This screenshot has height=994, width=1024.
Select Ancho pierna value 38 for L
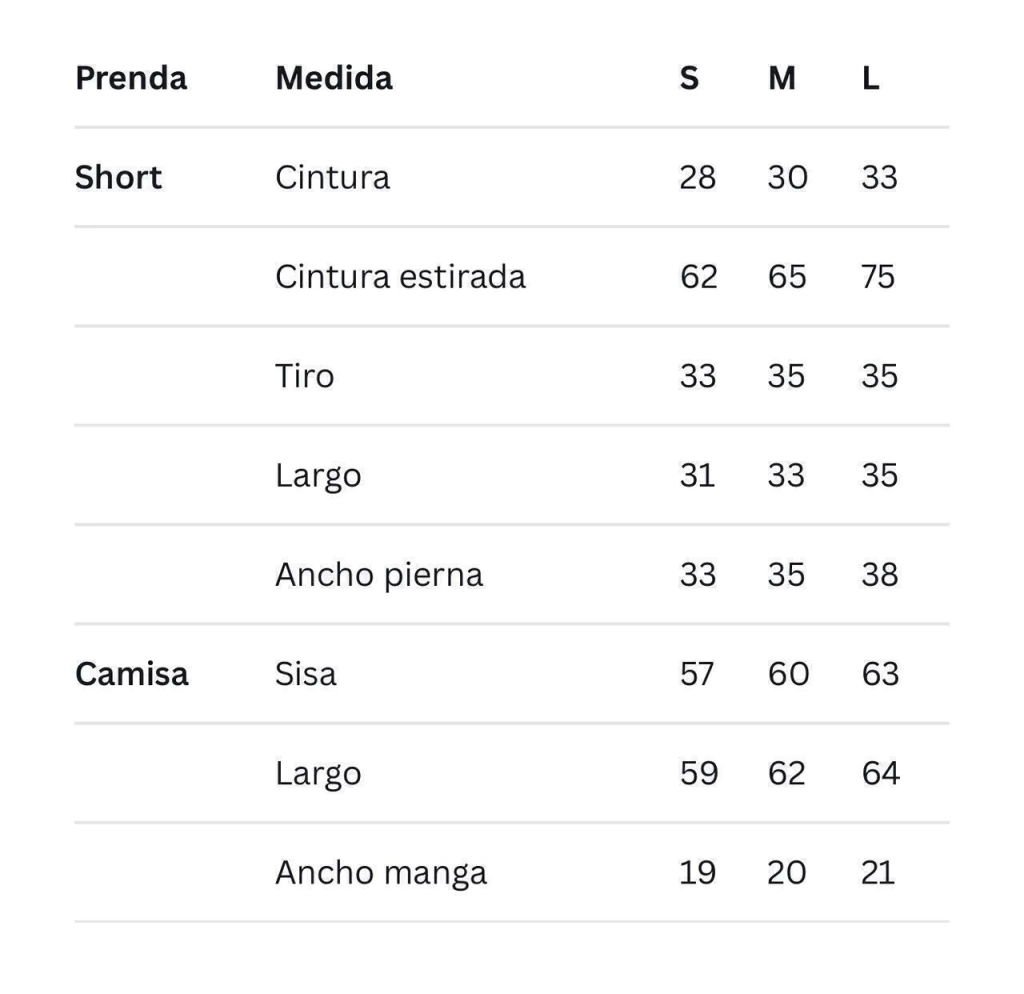pos(879,575)
